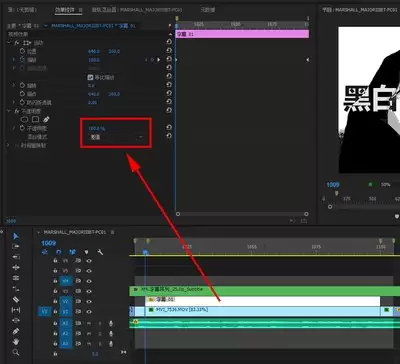400x364 pixels.
Task: Expand the anti-flicker filter property
Action: 14,102
